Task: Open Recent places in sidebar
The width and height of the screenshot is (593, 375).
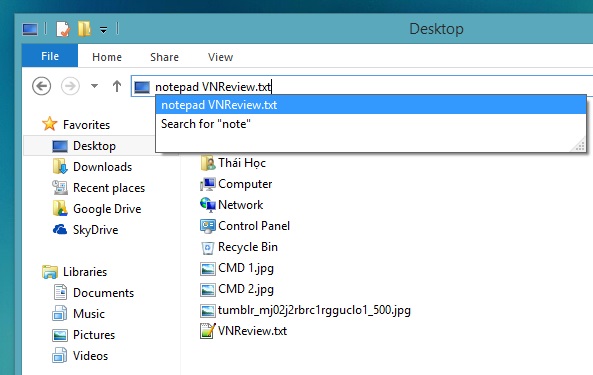Action: tap(109, 188)
